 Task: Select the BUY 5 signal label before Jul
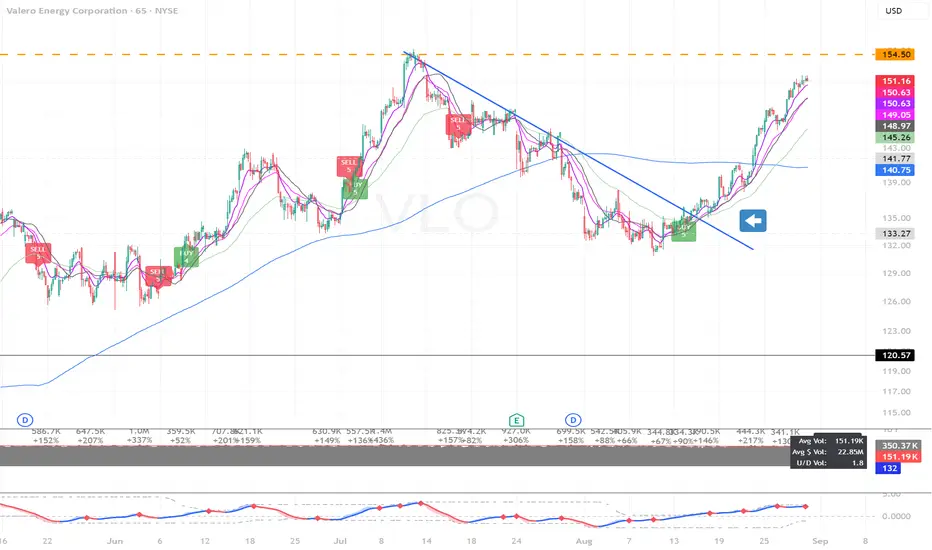pyautogui.click(x=355, y=188)
